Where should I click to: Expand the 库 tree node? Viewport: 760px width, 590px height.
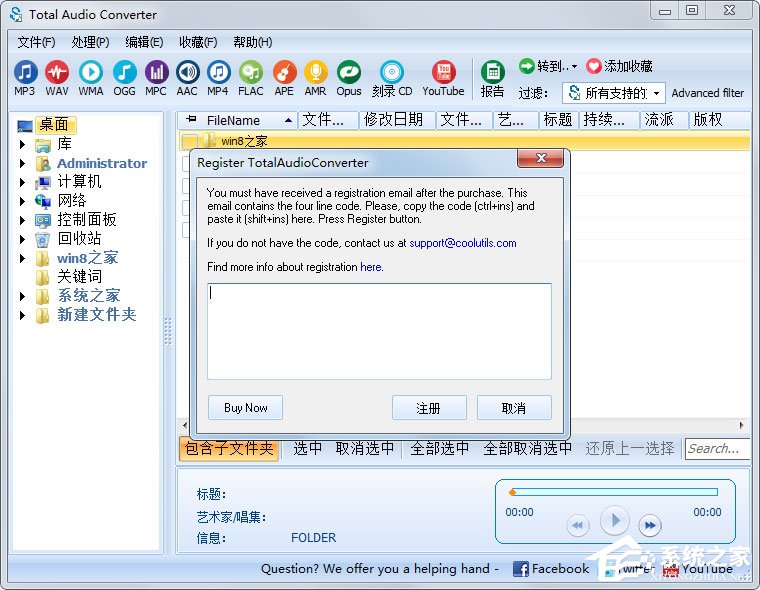click(22, 144)
